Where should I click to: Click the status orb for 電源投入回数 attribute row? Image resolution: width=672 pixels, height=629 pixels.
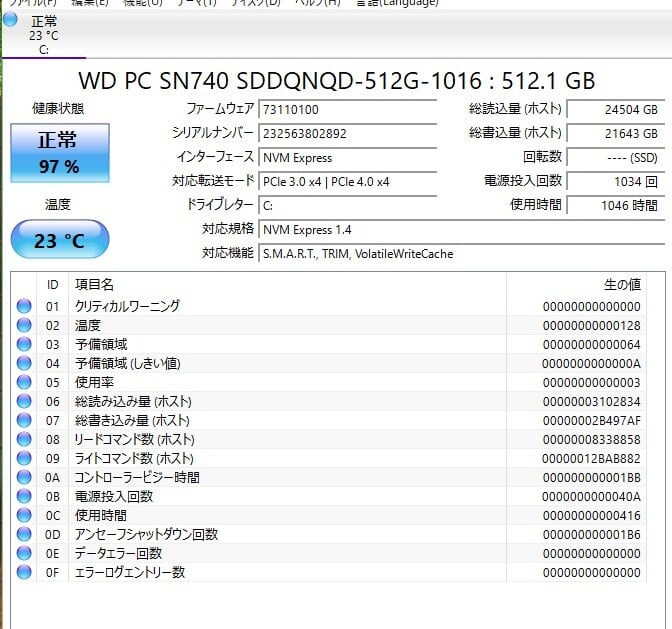coord(24,496)
